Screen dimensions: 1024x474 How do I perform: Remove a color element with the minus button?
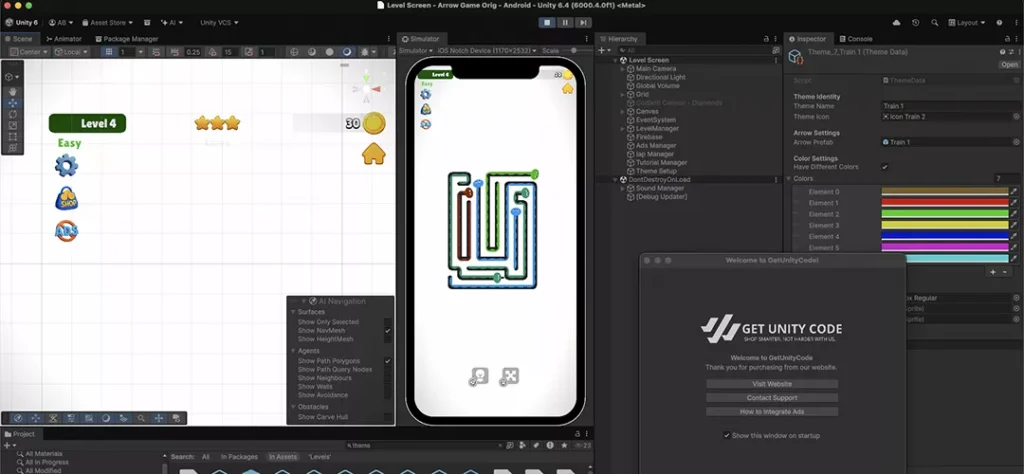pyautogui.click(x=1004, y=272)
